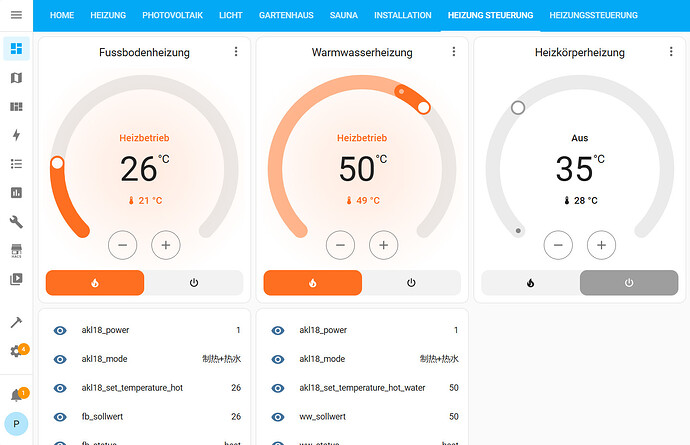Open the wrench icon in sidebar

16,222
